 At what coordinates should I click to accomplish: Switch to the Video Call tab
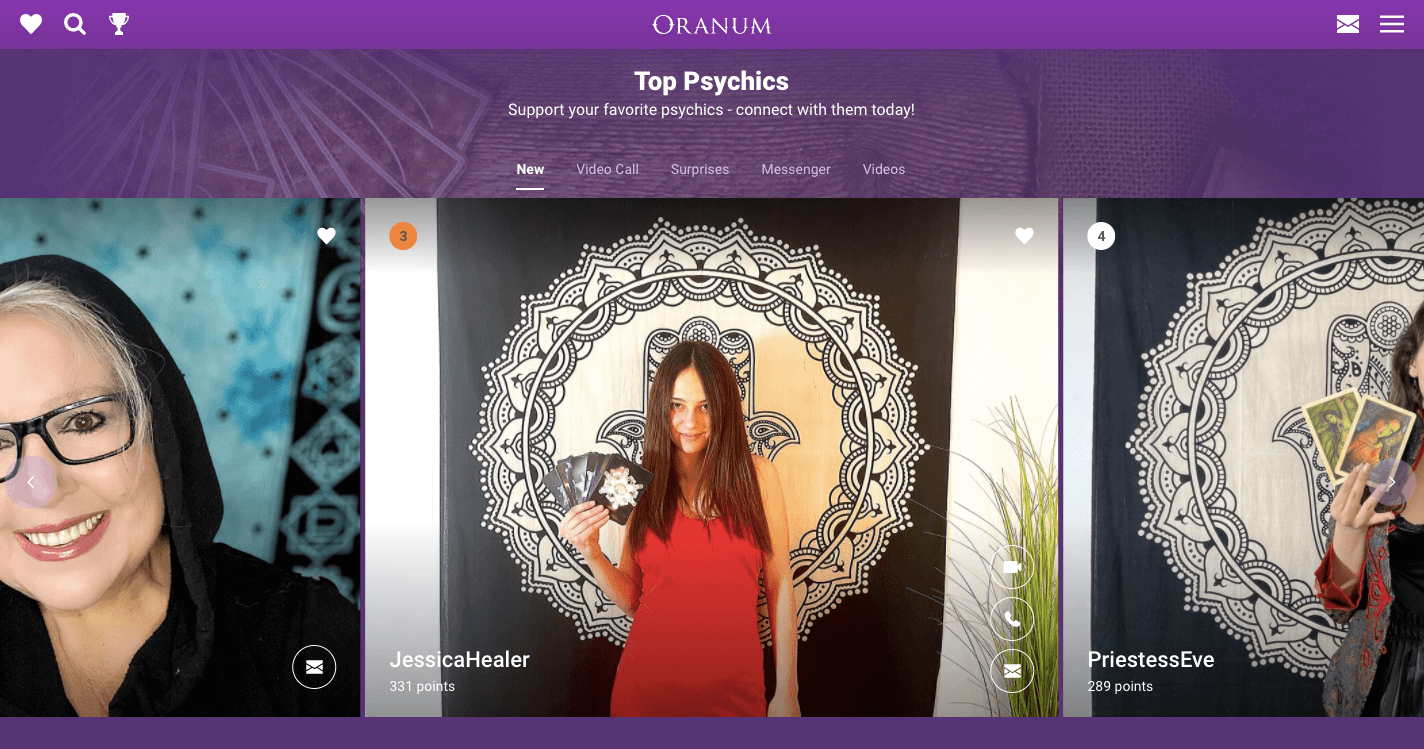click(x=607, y=169)
